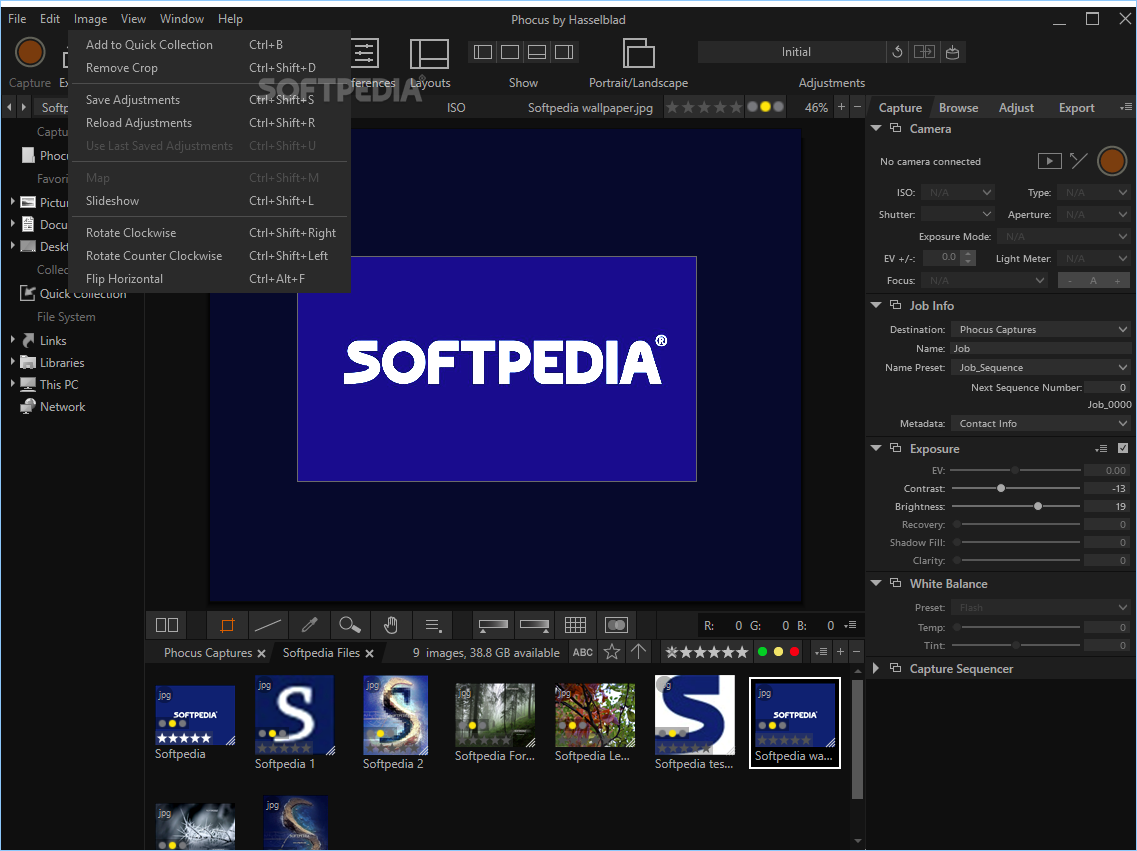Toggle the grid overlay icon
The height and width of the screenshot is (851, 1137).
575,625
